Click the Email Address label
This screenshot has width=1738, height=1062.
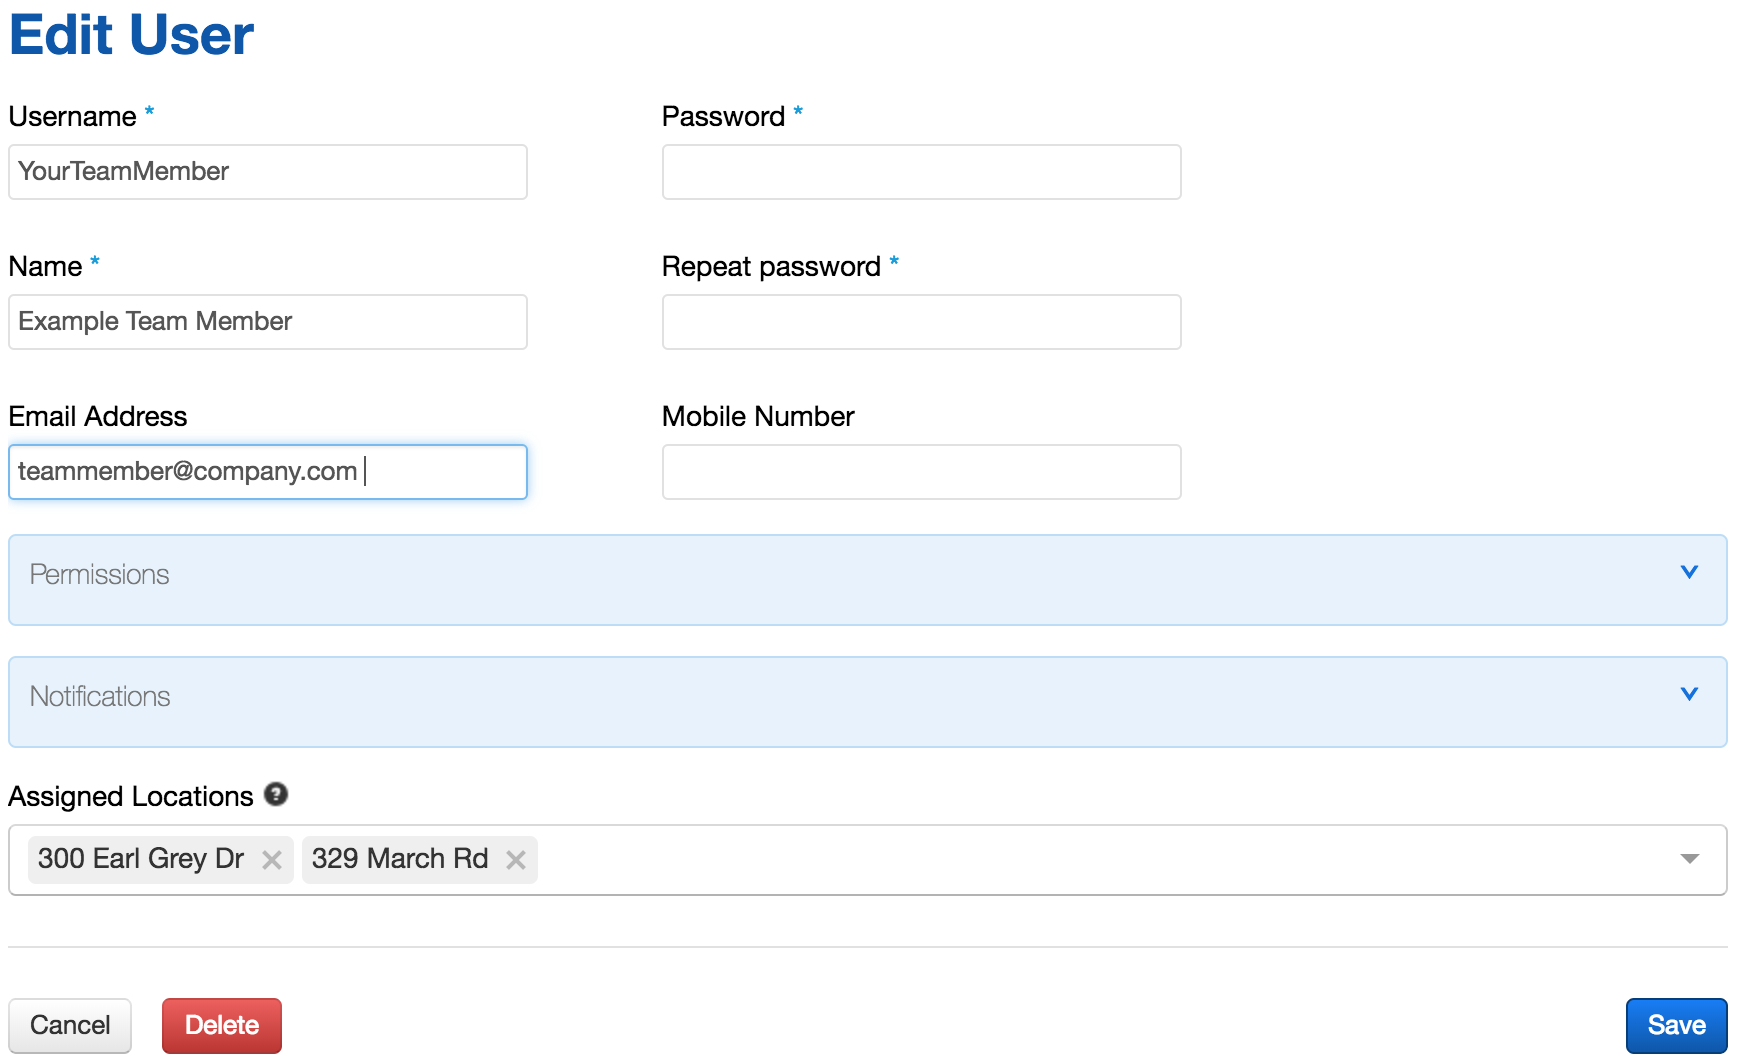tap(98, 417)
